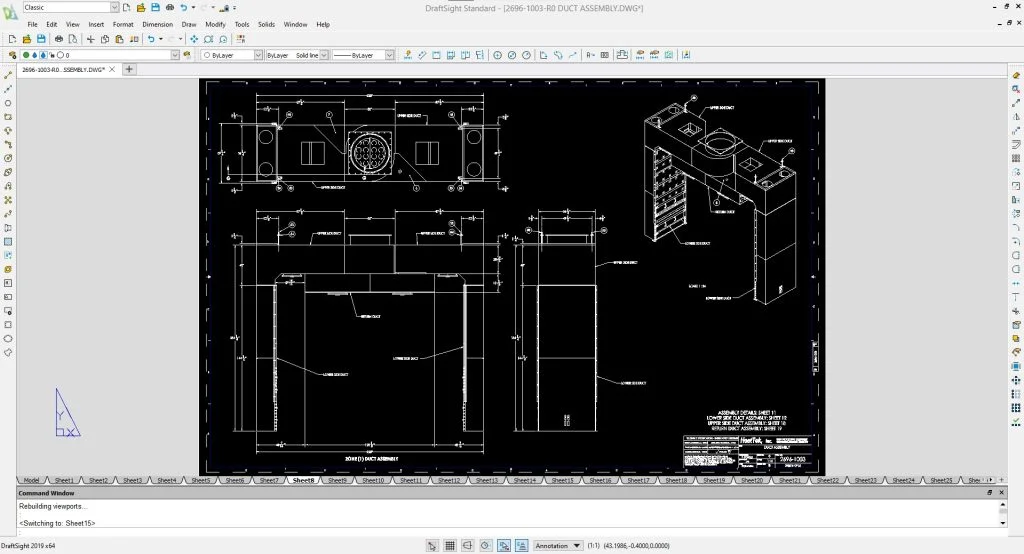Toggle Snap mode in the status bar
The width and height of the screenshot is (1024, 554).
pos(431,546)
